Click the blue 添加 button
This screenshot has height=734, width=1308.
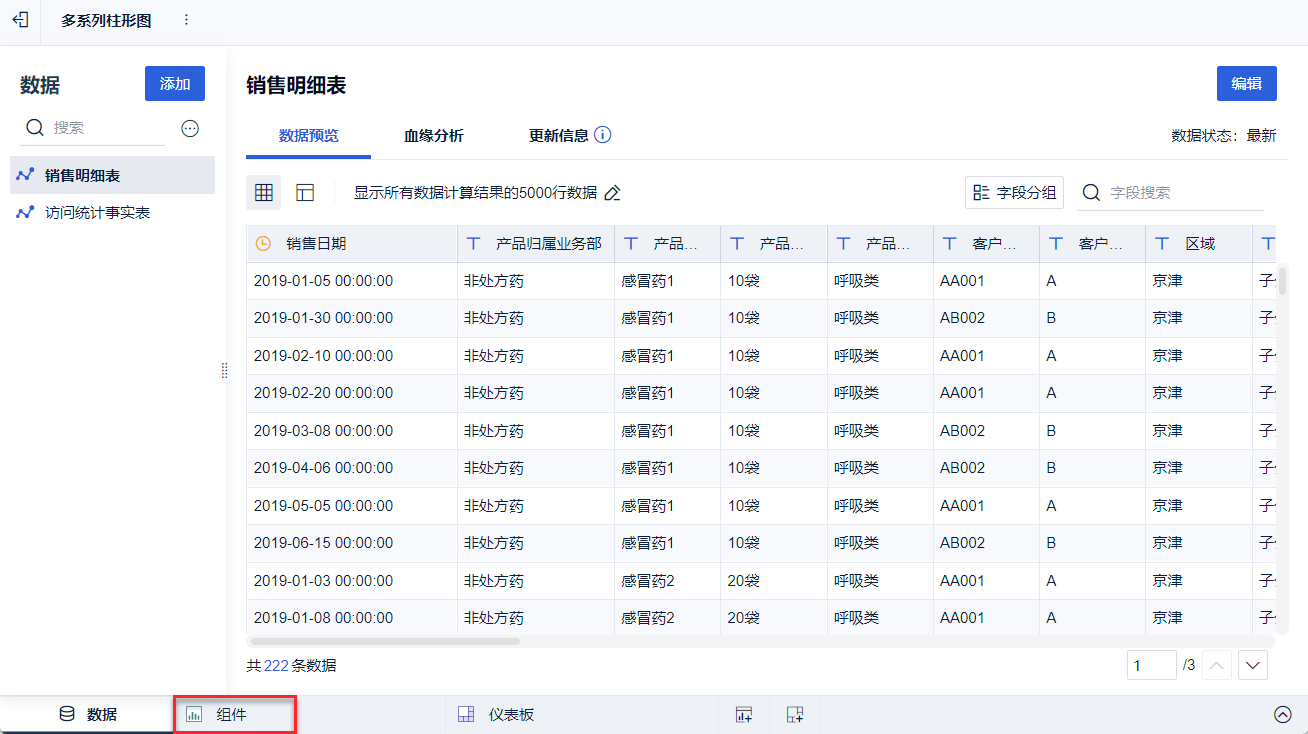(175, 84)
